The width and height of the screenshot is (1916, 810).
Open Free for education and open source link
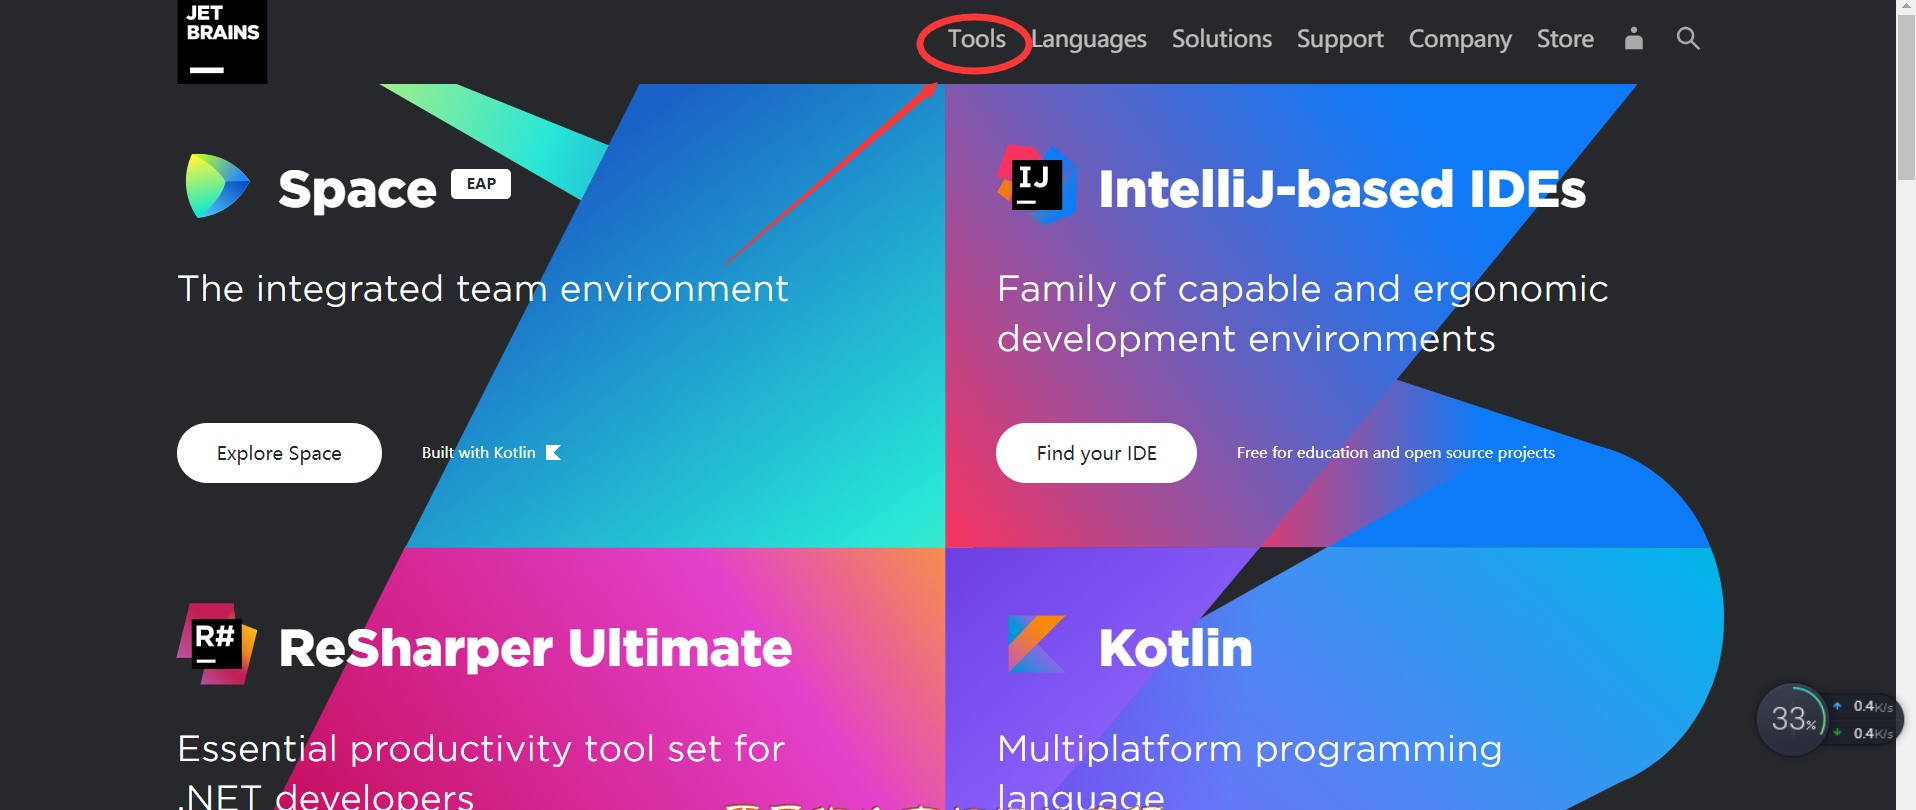(x=1395, y=453)
